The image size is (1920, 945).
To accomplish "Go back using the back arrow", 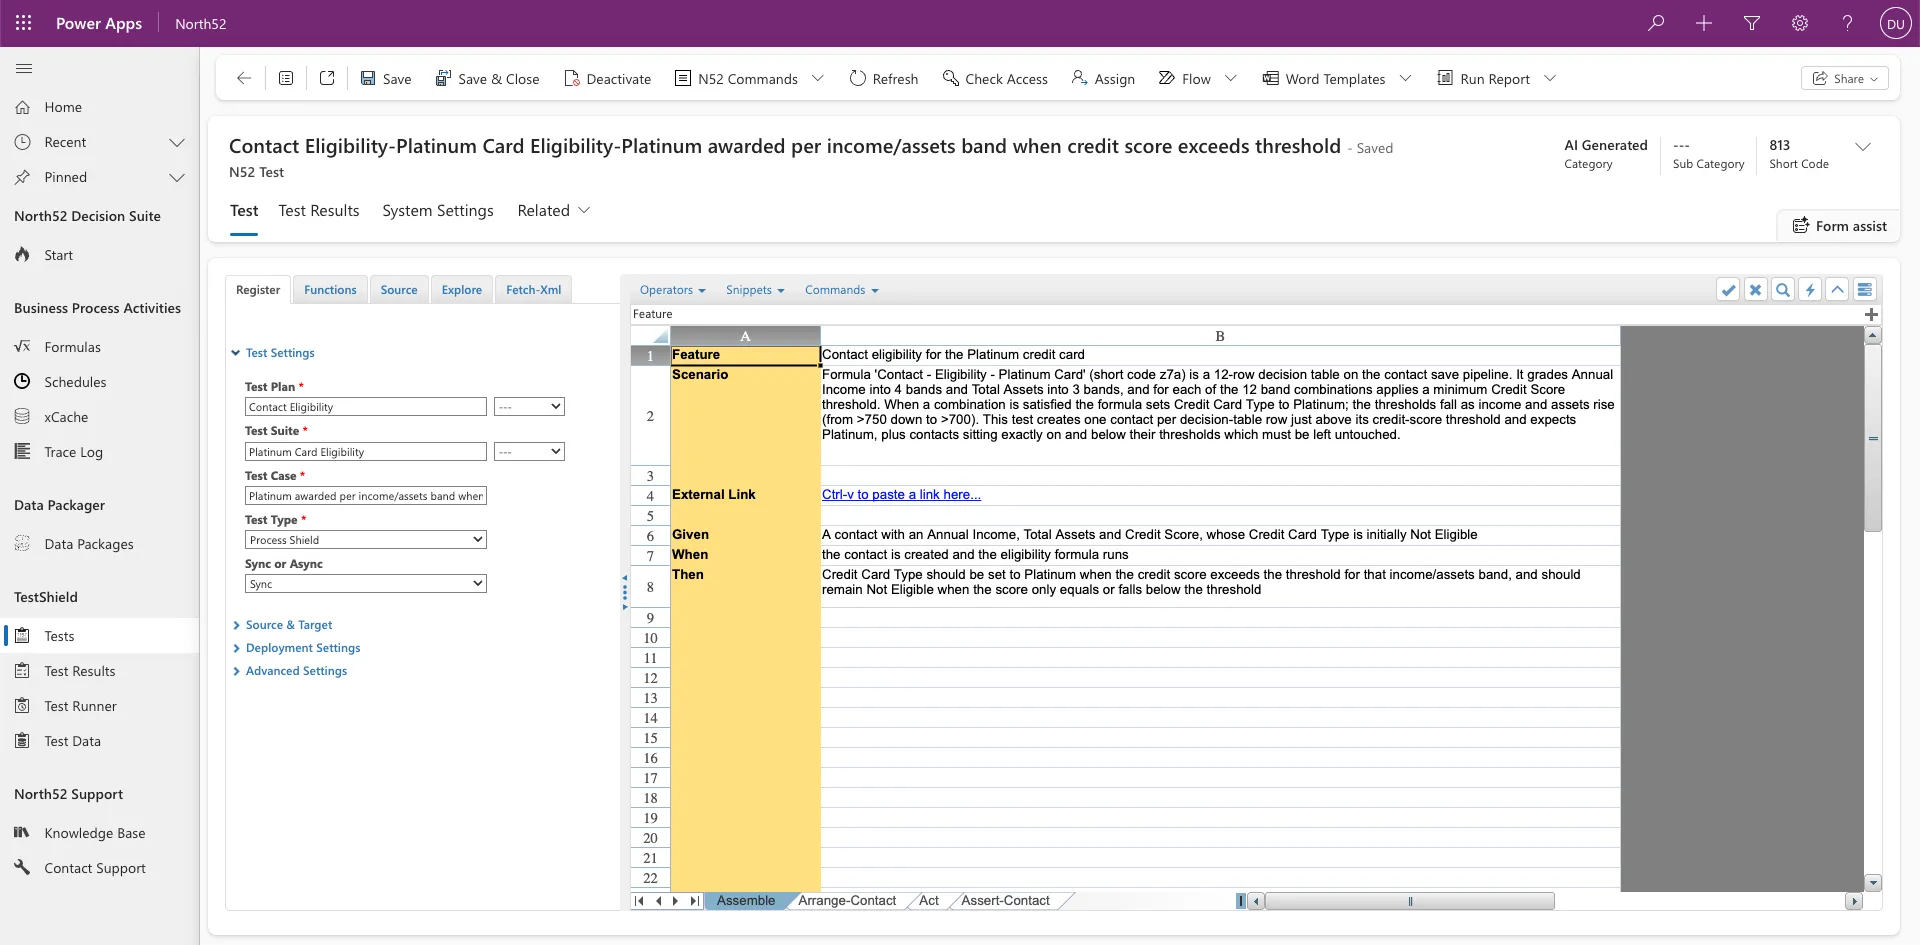I will coord(243,78).
